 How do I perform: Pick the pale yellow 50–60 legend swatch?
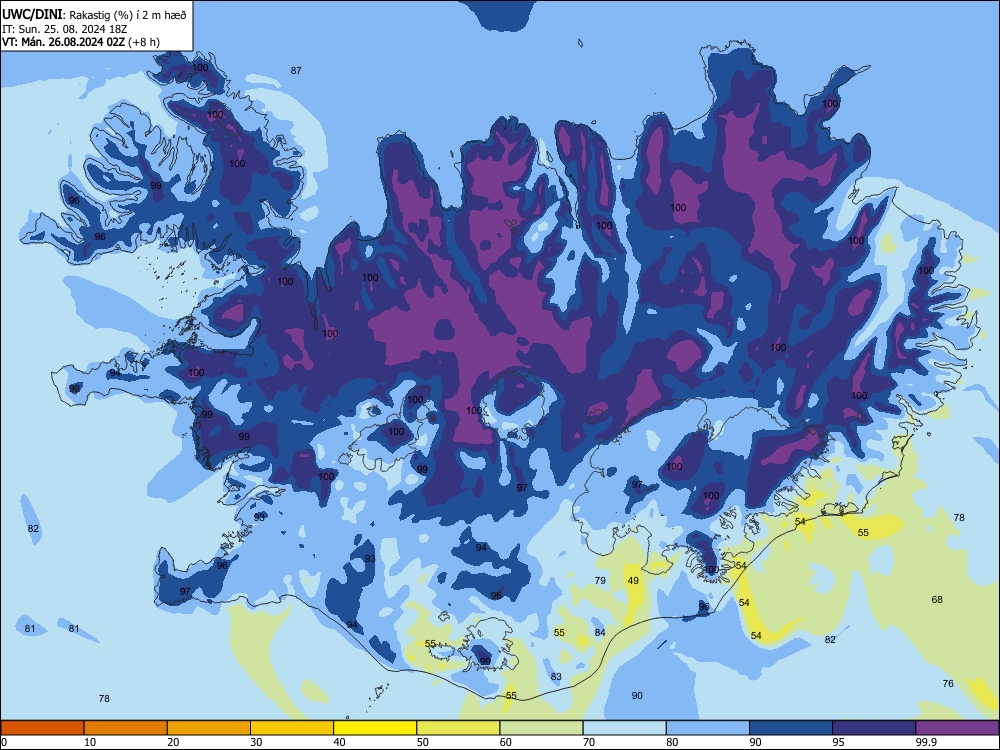pyautogui.click(x=459, y=728)
